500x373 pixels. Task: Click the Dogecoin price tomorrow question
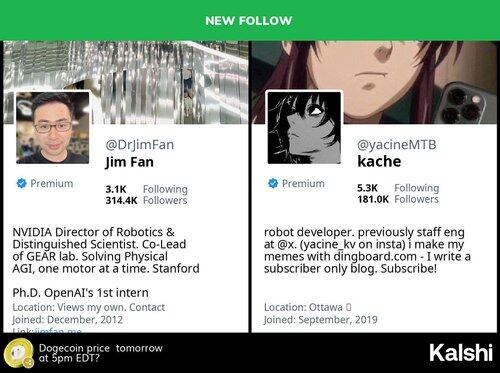point(101,353)
